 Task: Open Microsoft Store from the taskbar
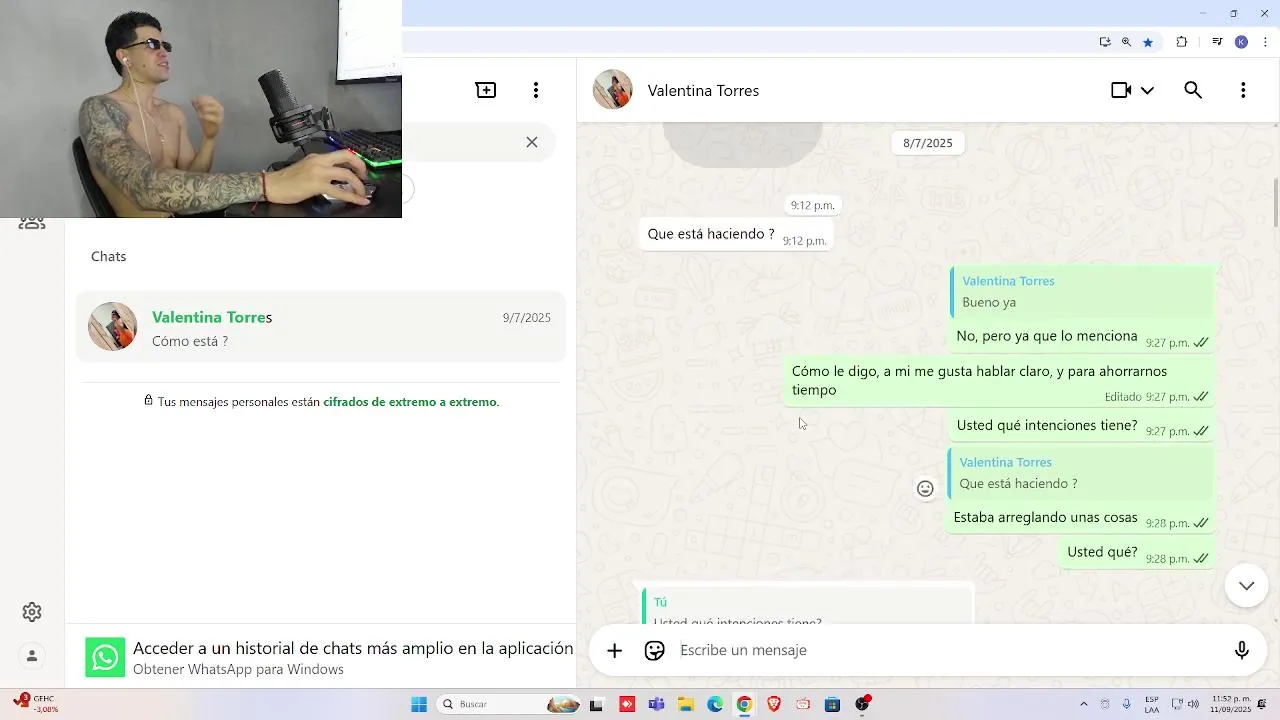point(832,704)
